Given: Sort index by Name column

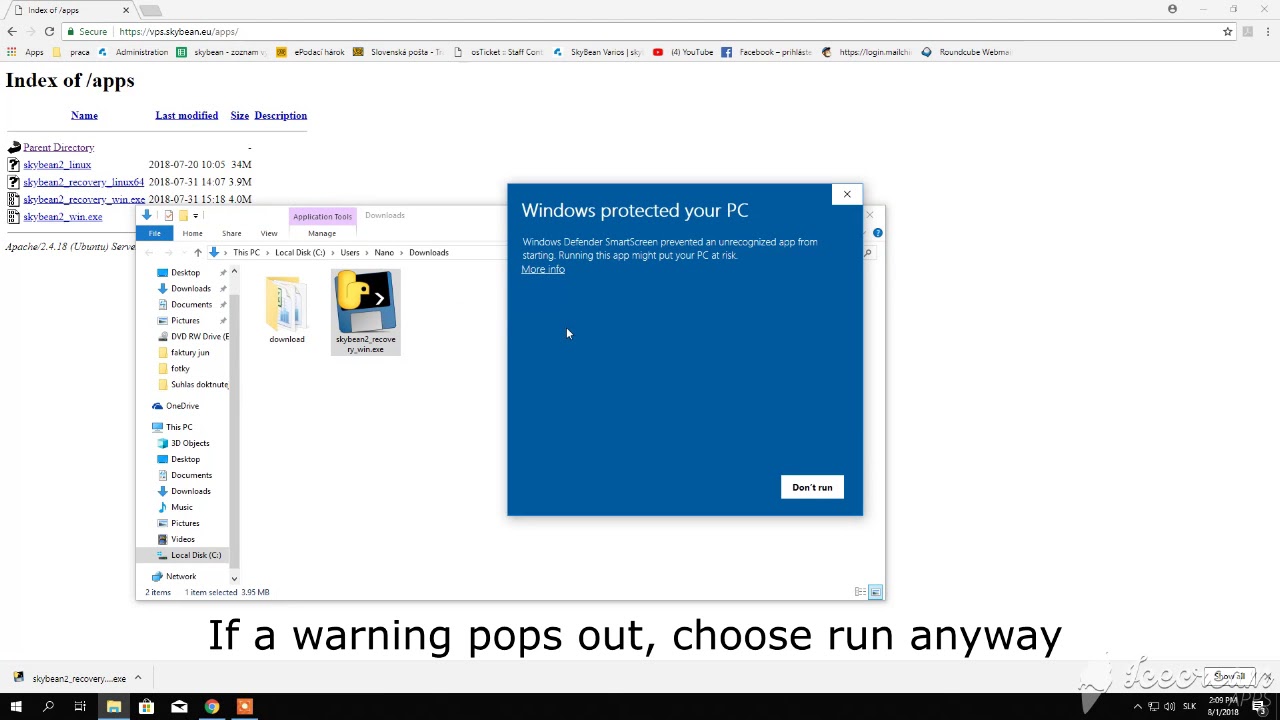Looking at the screenshot, I should [84, 115].
